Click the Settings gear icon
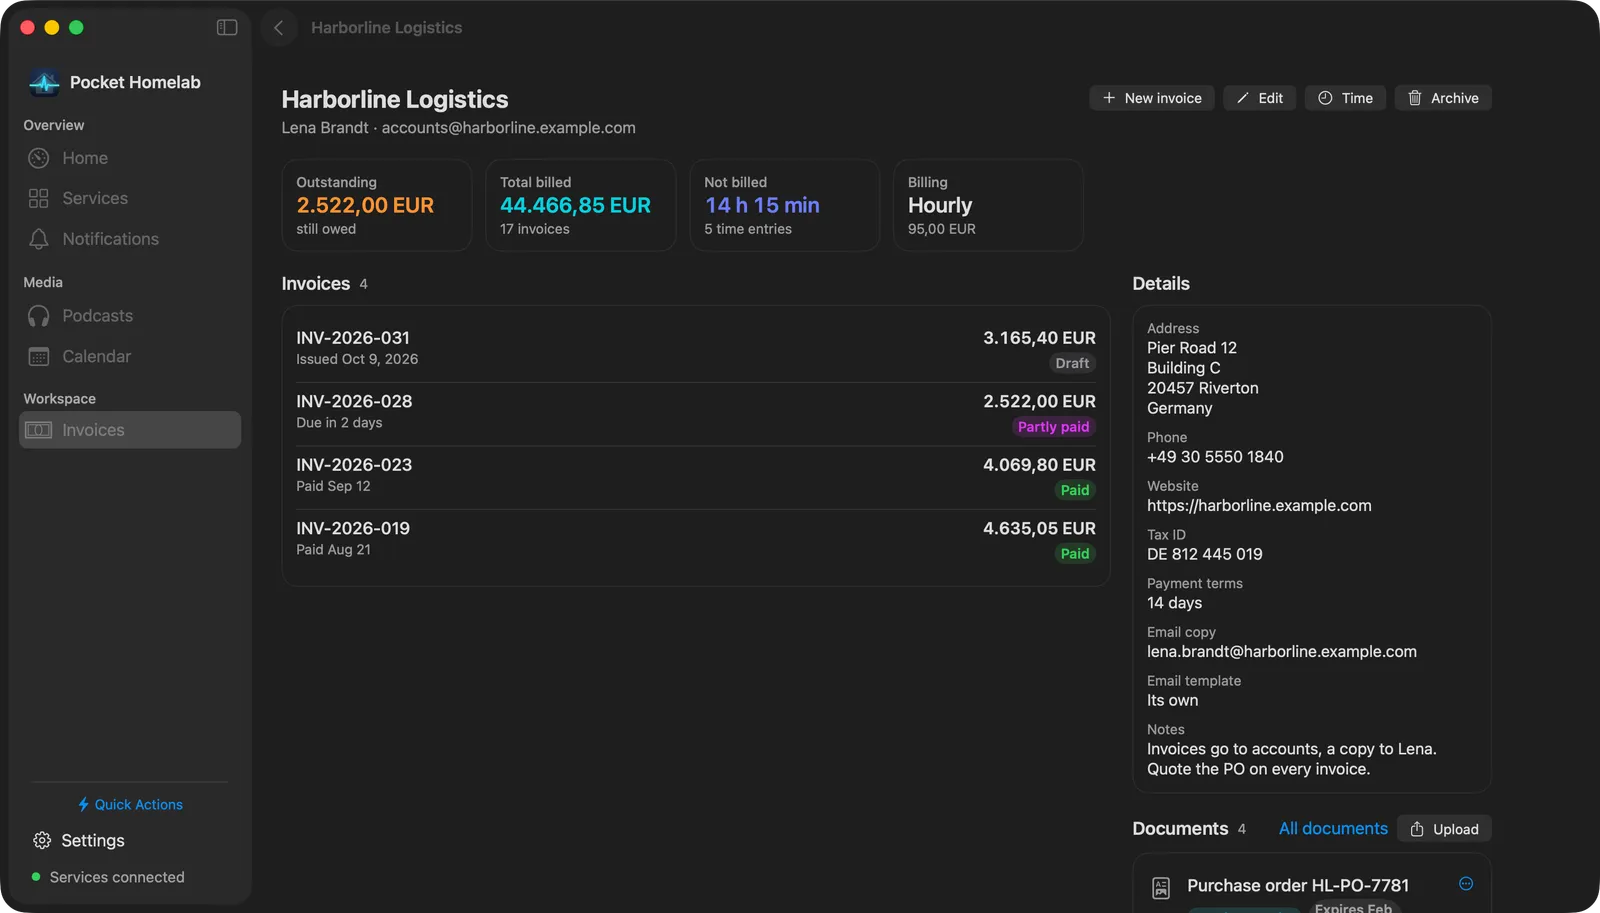The image size is (1600, 913). coord(42,841)
